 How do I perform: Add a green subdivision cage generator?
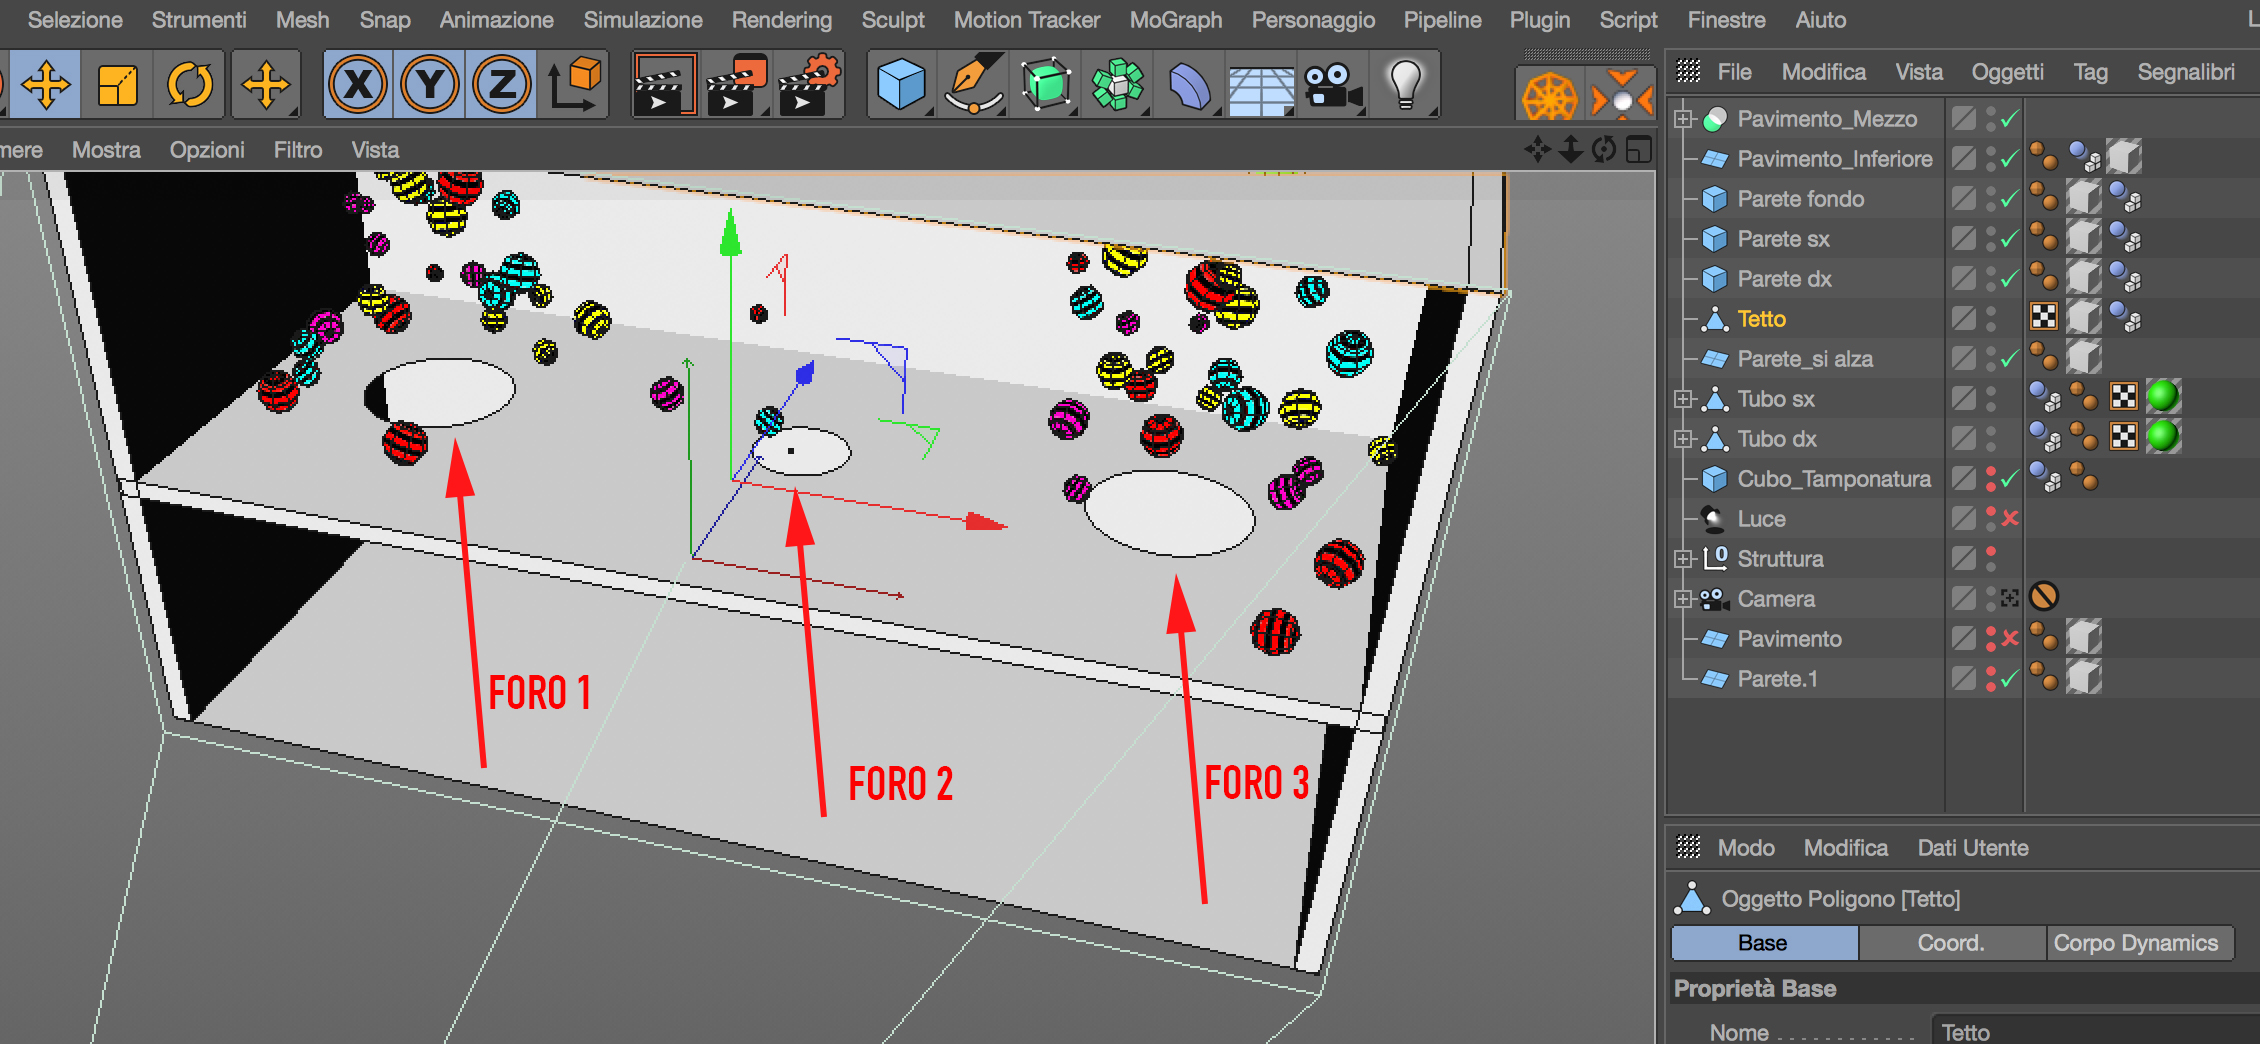pyautogui.click(x=1046, y=84)
